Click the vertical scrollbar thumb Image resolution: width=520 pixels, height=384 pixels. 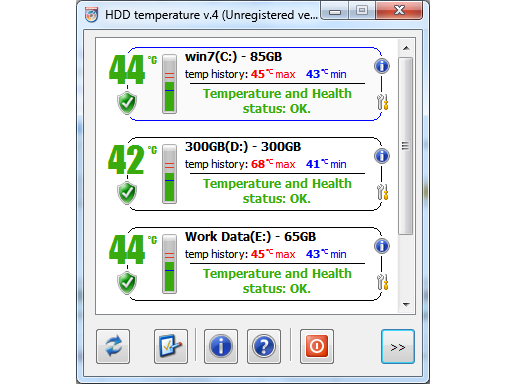406,146
